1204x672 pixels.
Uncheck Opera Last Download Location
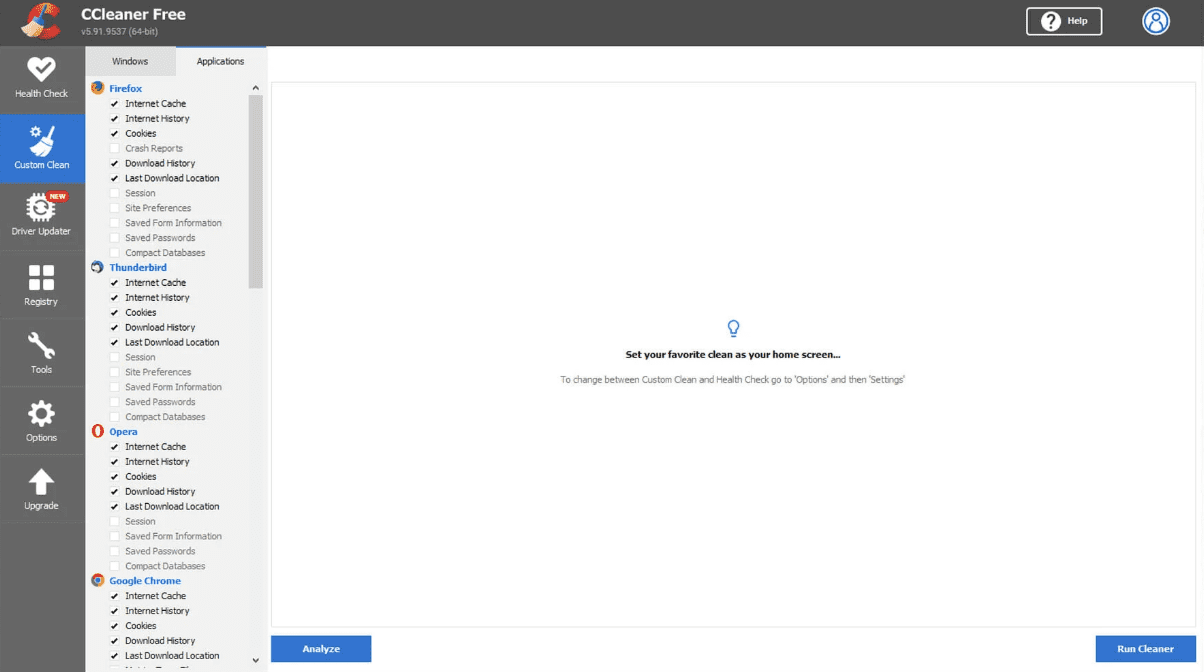click(115, 506)
